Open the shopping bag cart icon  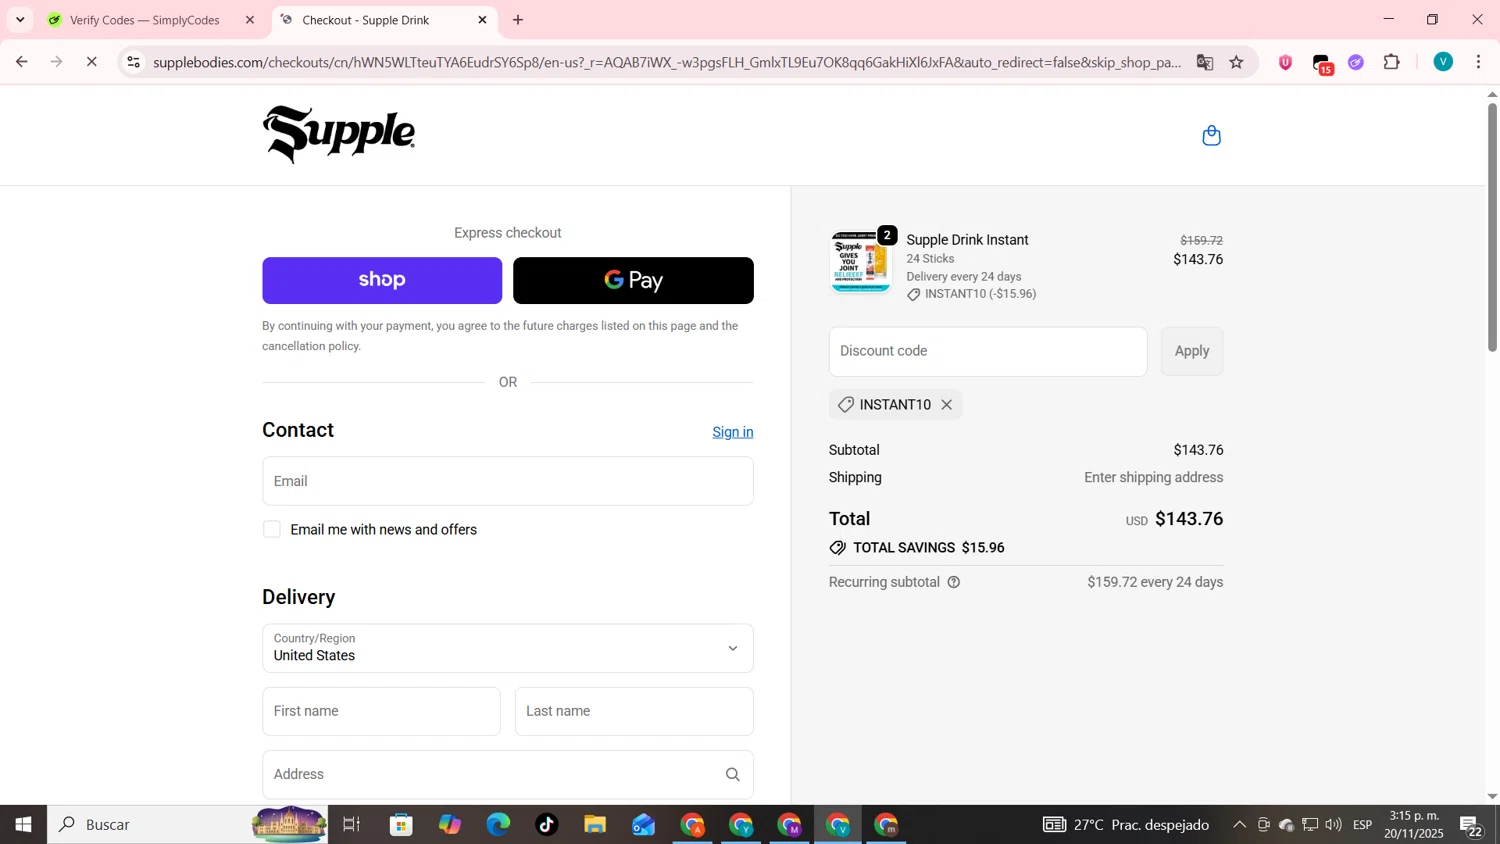(x=1211, y=135)
